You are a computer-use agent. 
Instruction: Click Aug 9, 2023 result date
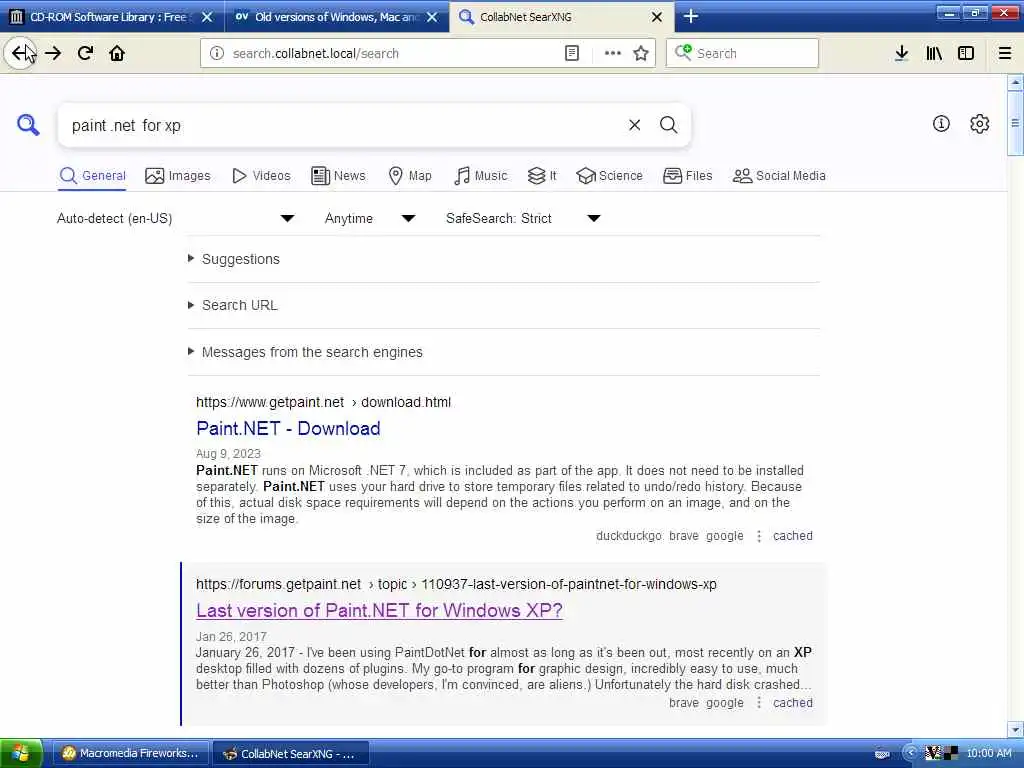[x=228, y=454]
